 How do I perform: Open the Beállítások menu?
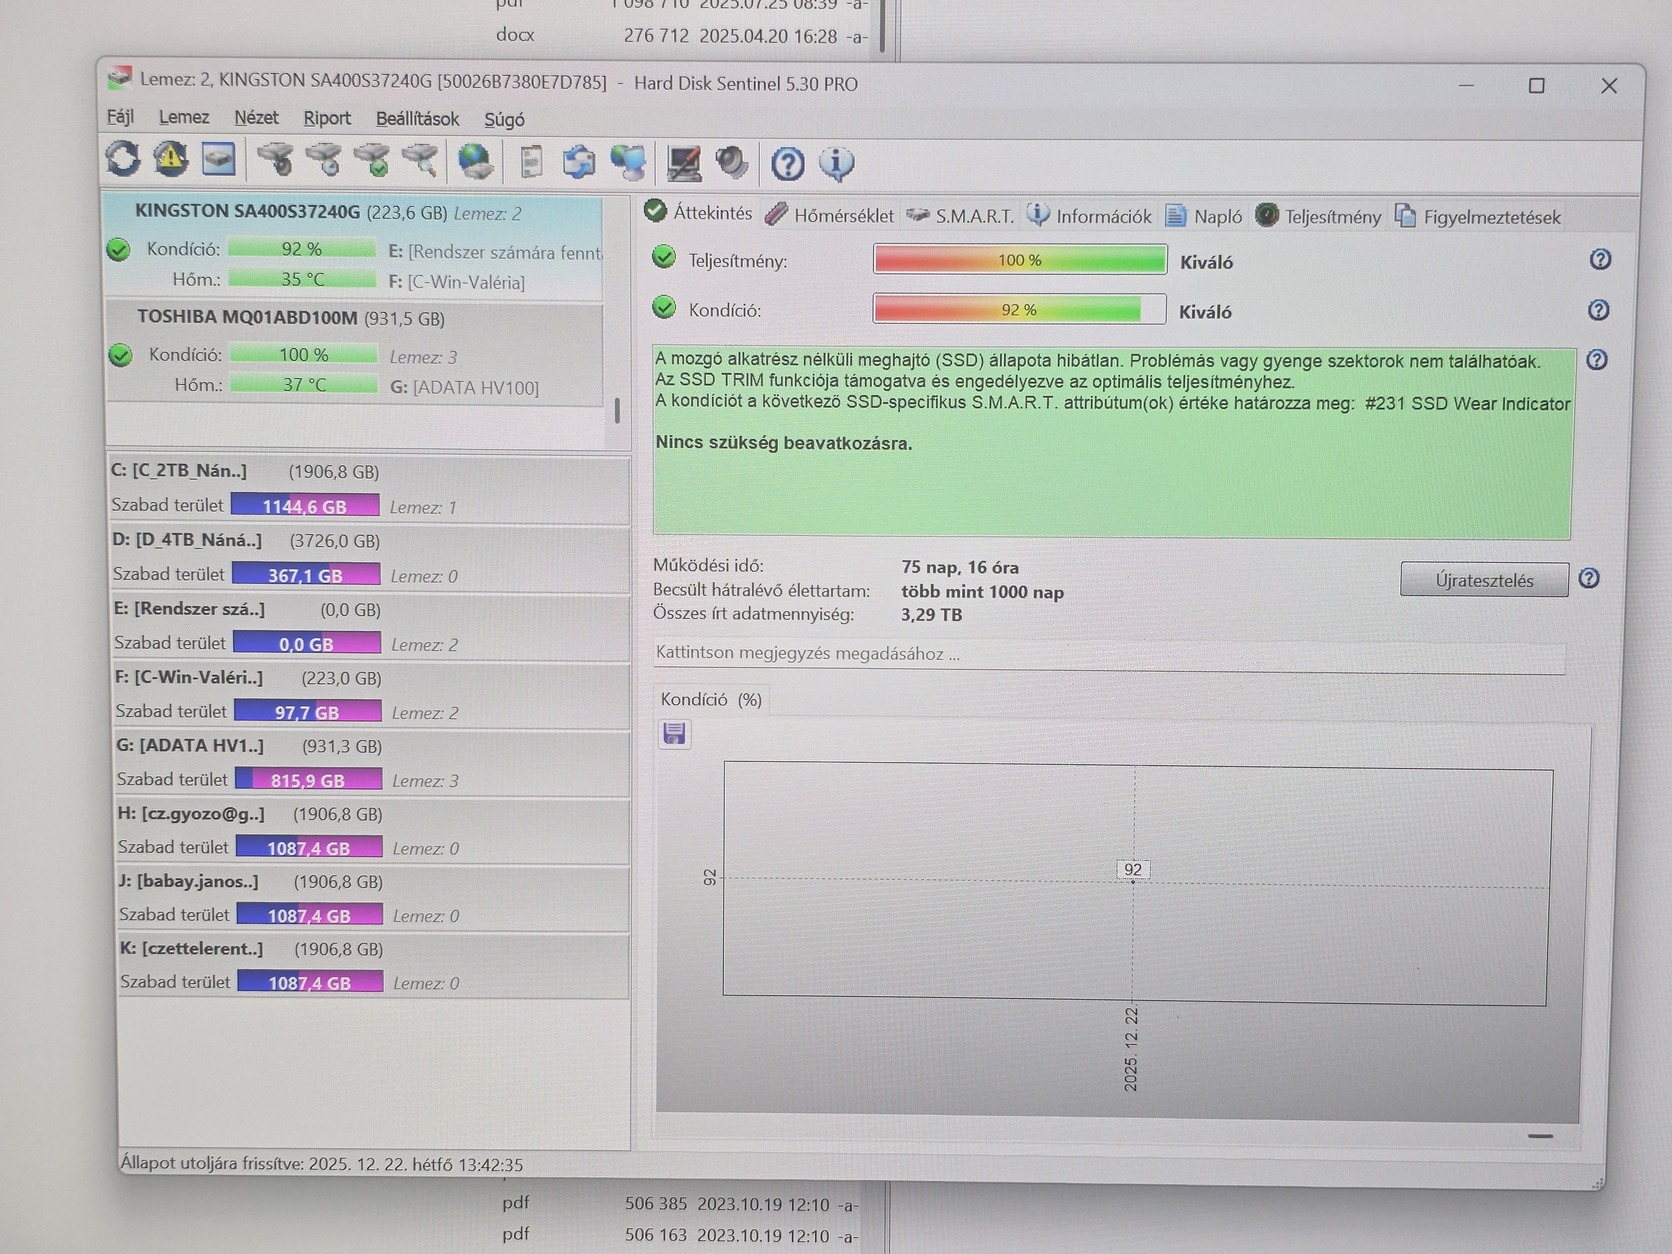coord(417,119)
